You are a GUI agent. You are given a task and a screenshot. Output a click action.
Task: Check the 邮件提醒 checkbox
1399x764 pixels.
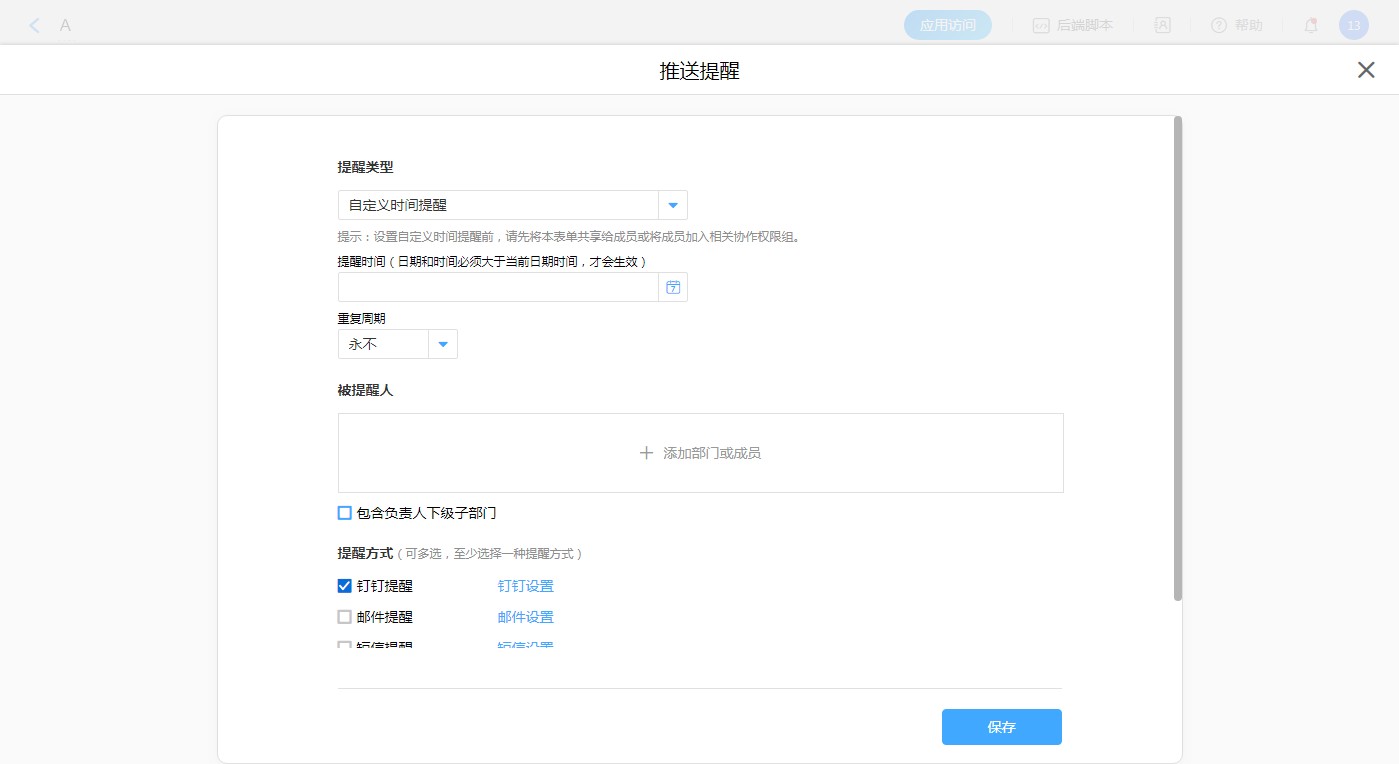[x=345, y=617]
